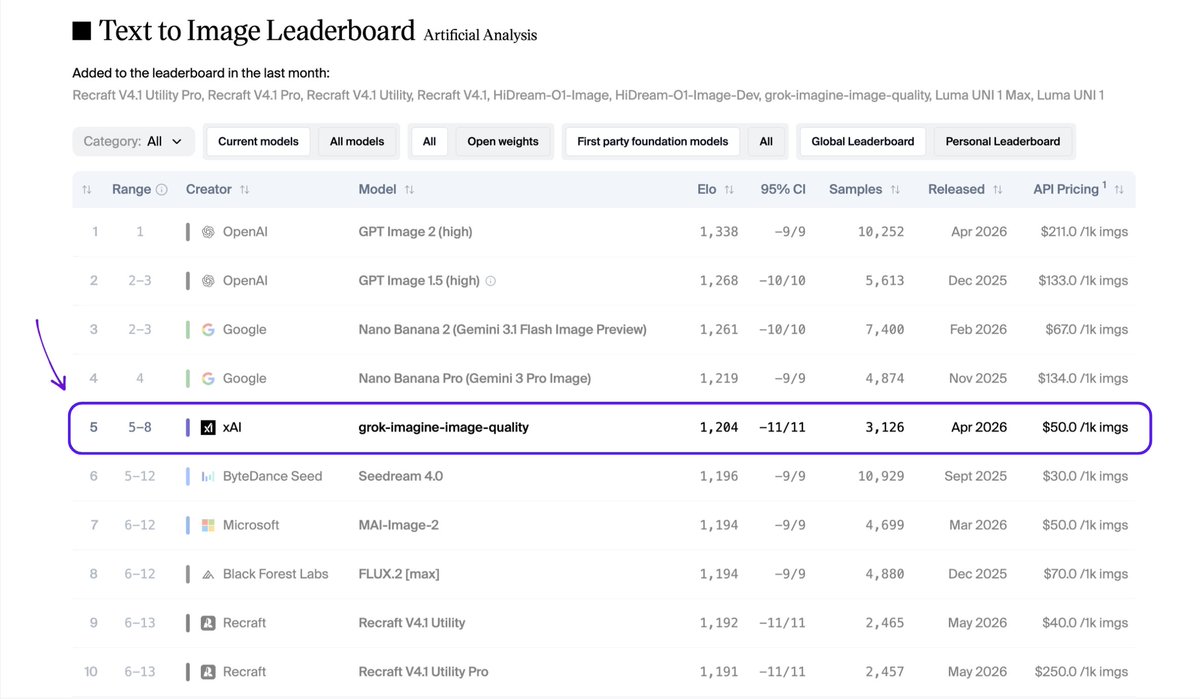
Task: Open info icon beside GPT Image 1.5 (high)
Action: pos(490,281)
